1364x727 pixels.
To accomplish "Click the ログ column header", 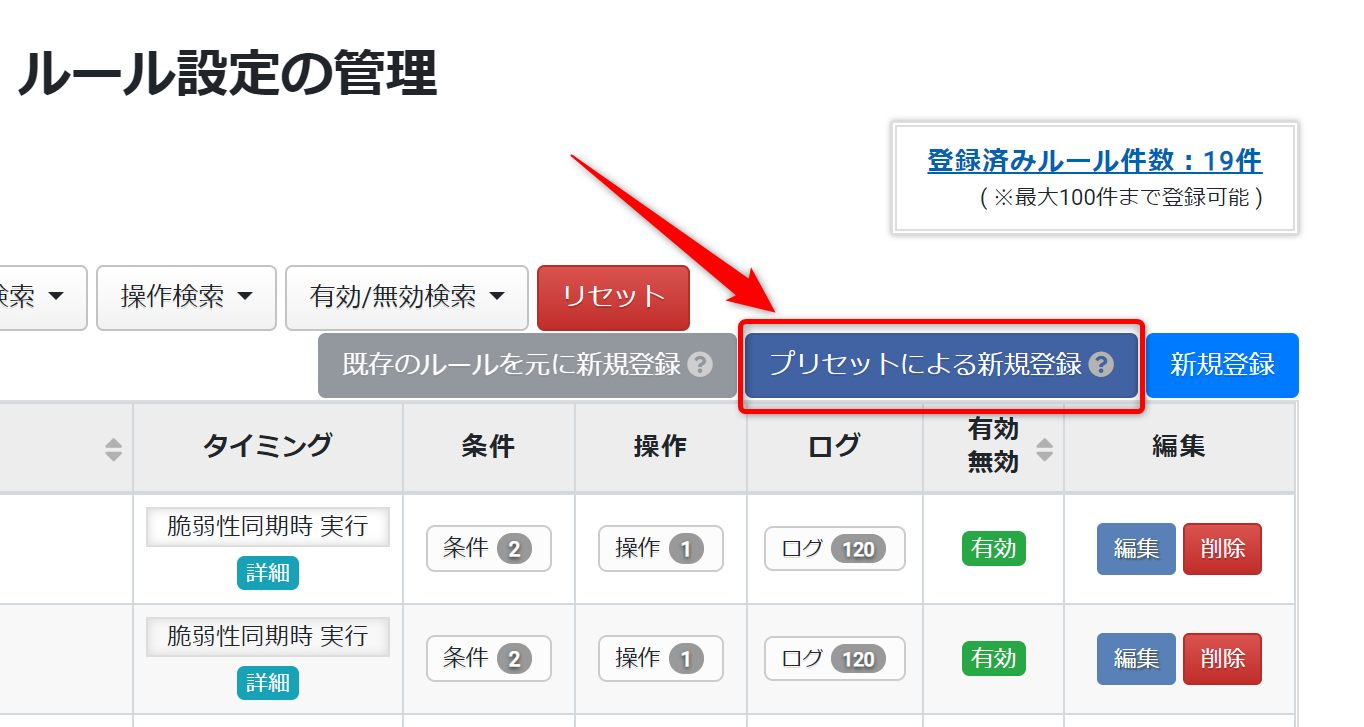I will click(x=835, y=447).
